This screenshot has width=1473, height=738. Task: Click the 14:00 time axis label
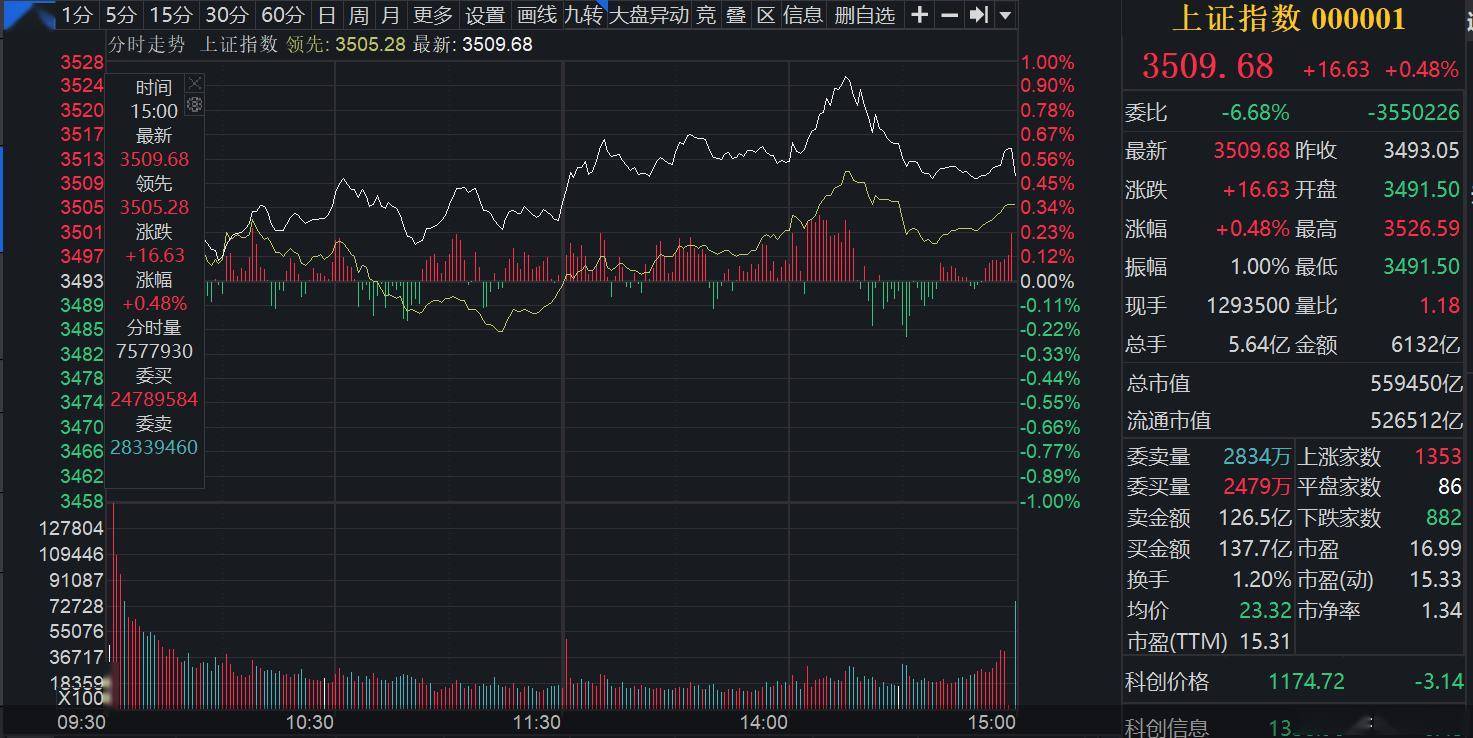click(762, 722)
